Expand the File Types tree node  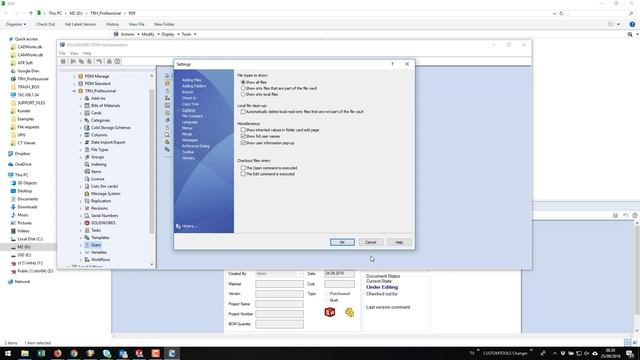80,150
